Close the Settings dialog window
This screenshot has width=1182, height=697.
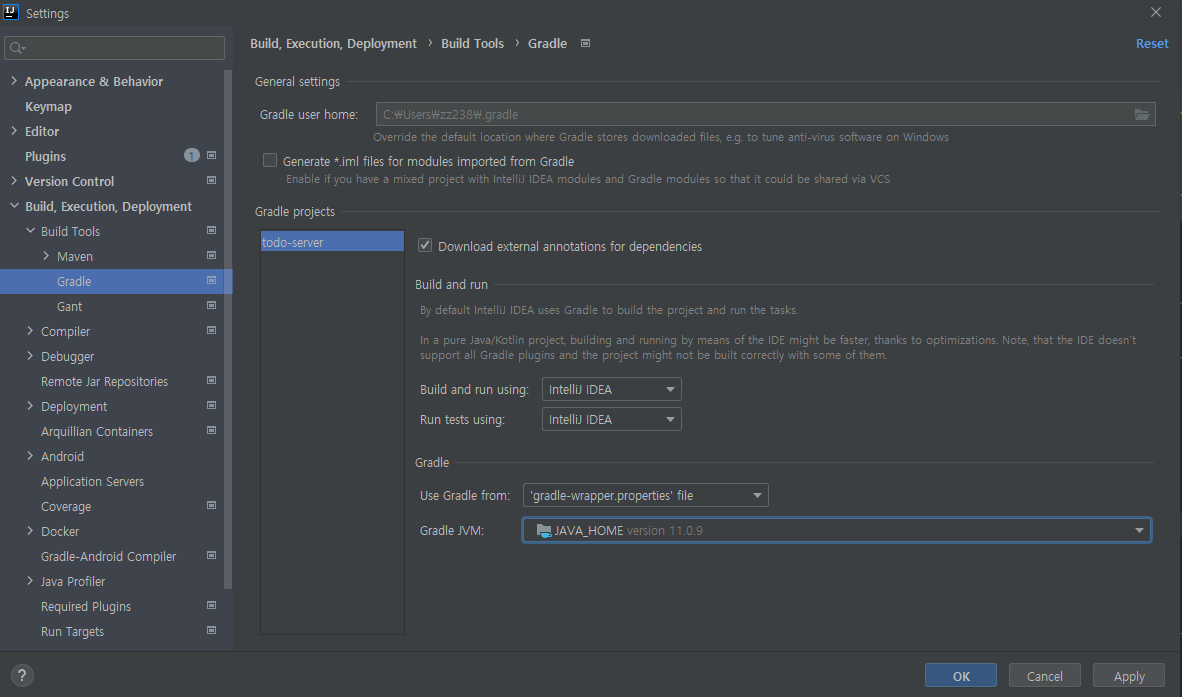[1156, 12]
